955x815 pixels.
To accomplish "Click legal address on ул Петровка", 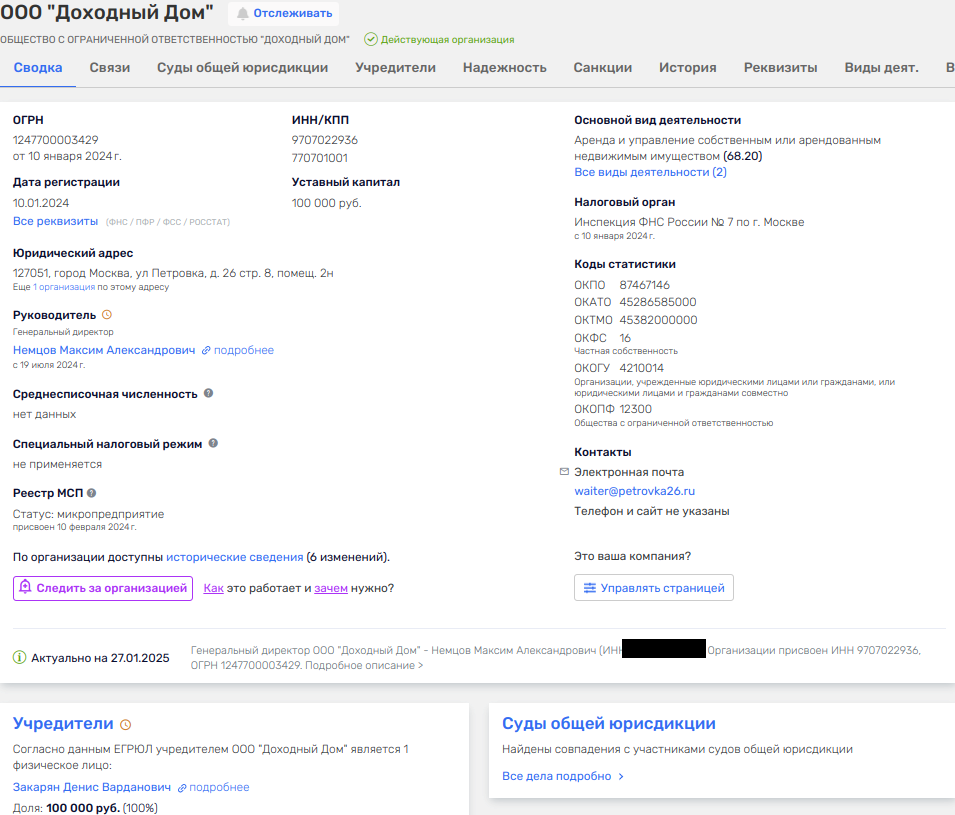I will (x=173, y=273).
